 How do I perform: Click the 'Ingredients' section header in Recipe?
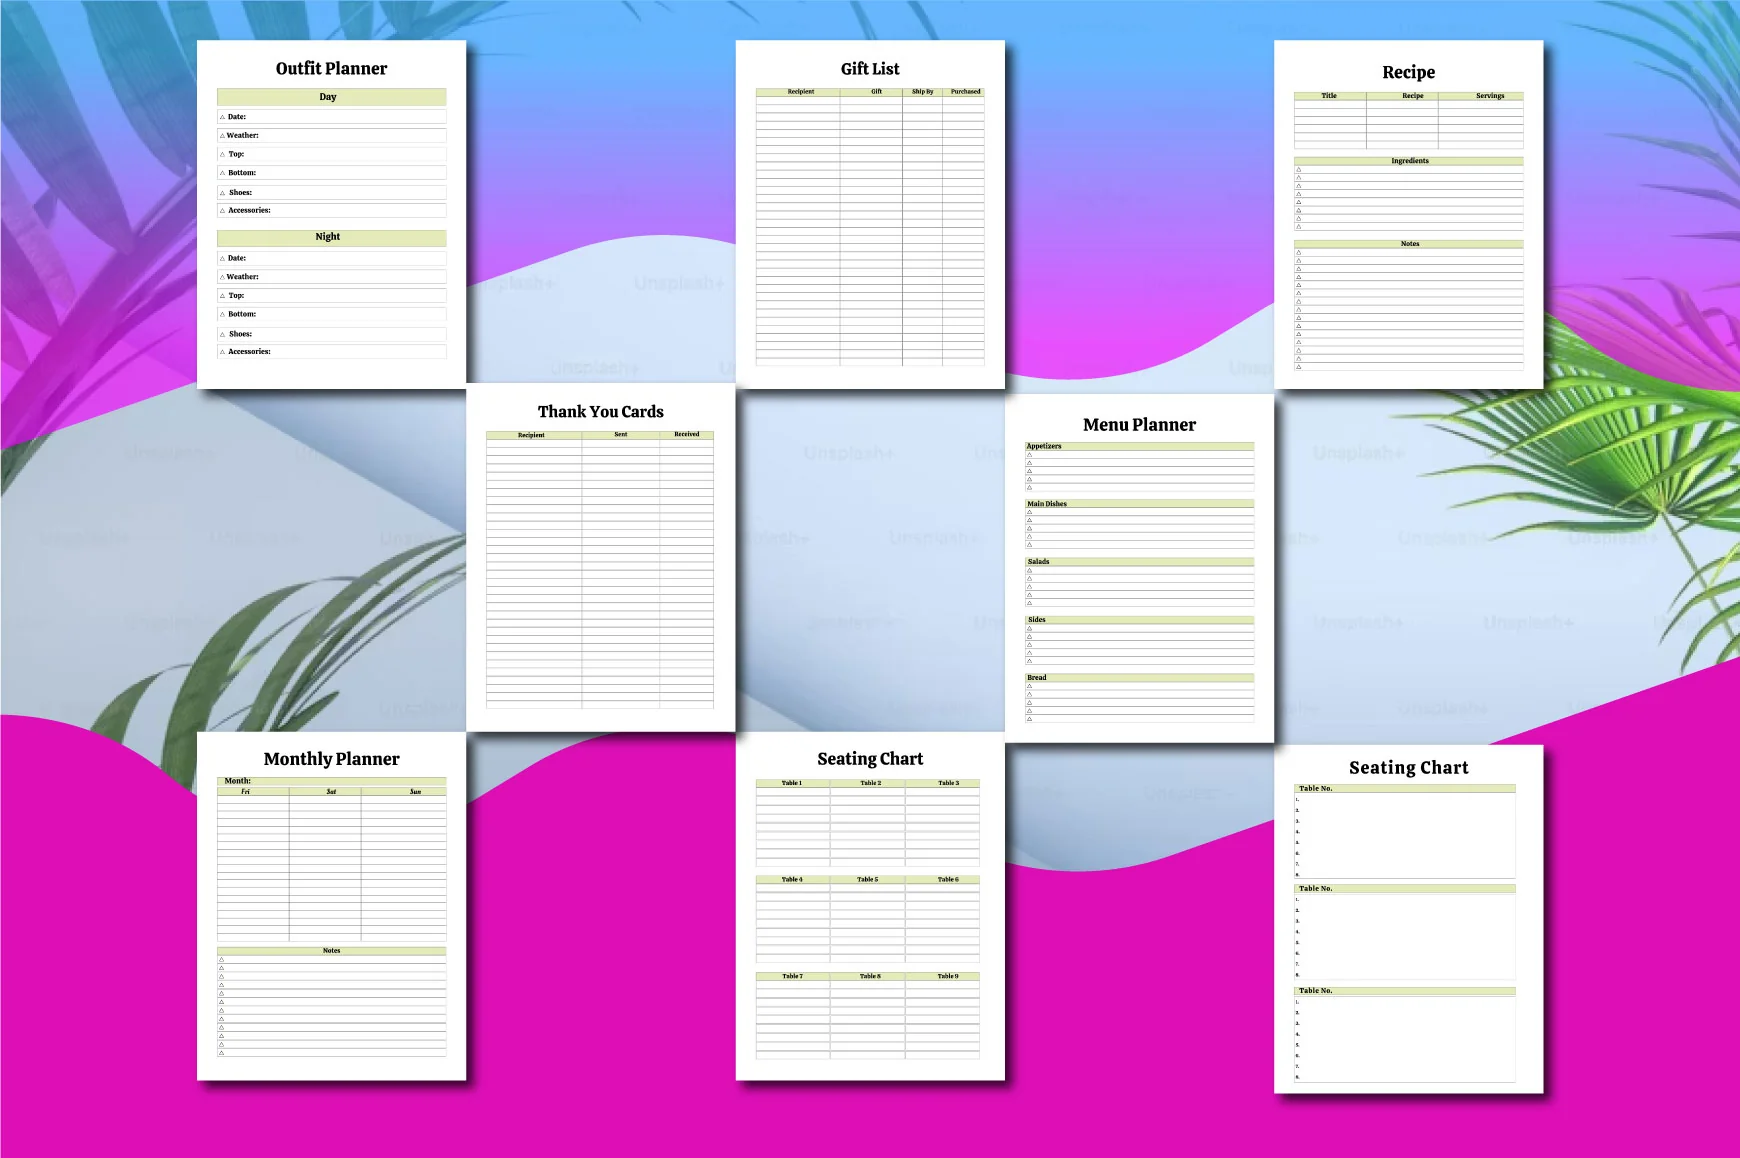tap(1408, 161)
